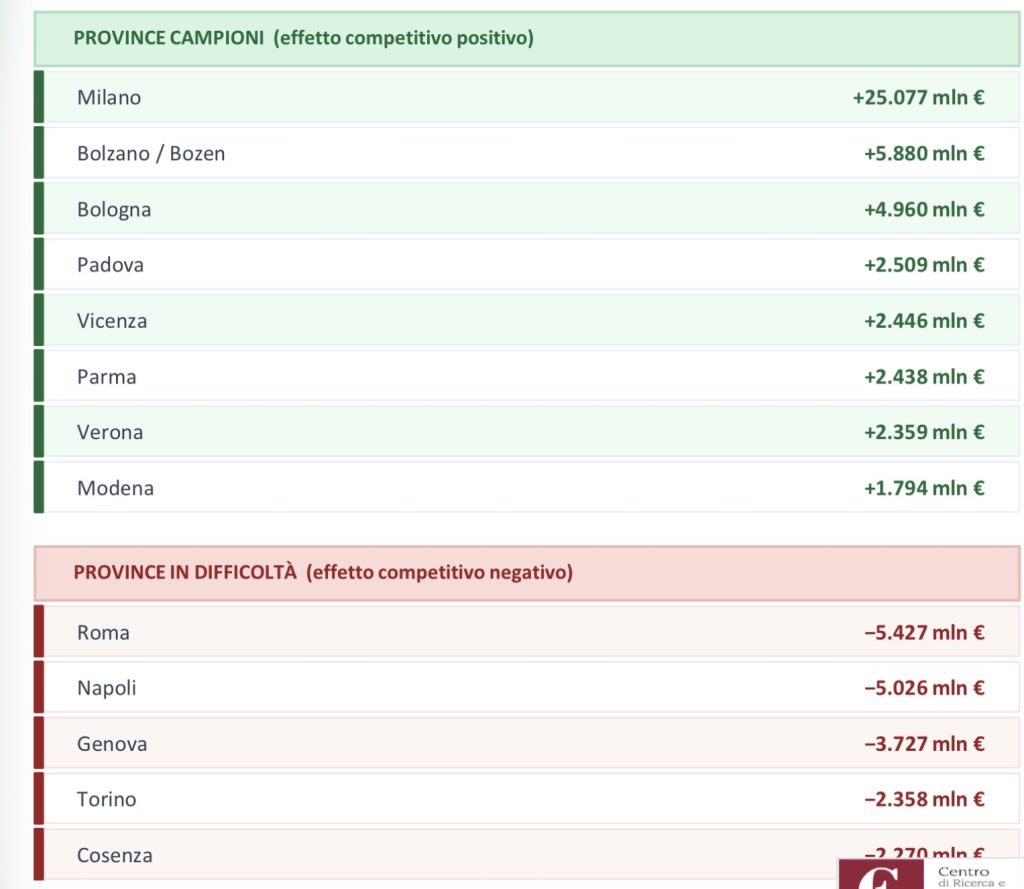Viewport: 1024px width, 889px height.
Task: Select the Genova province name
Action: [x=112, y=744]
